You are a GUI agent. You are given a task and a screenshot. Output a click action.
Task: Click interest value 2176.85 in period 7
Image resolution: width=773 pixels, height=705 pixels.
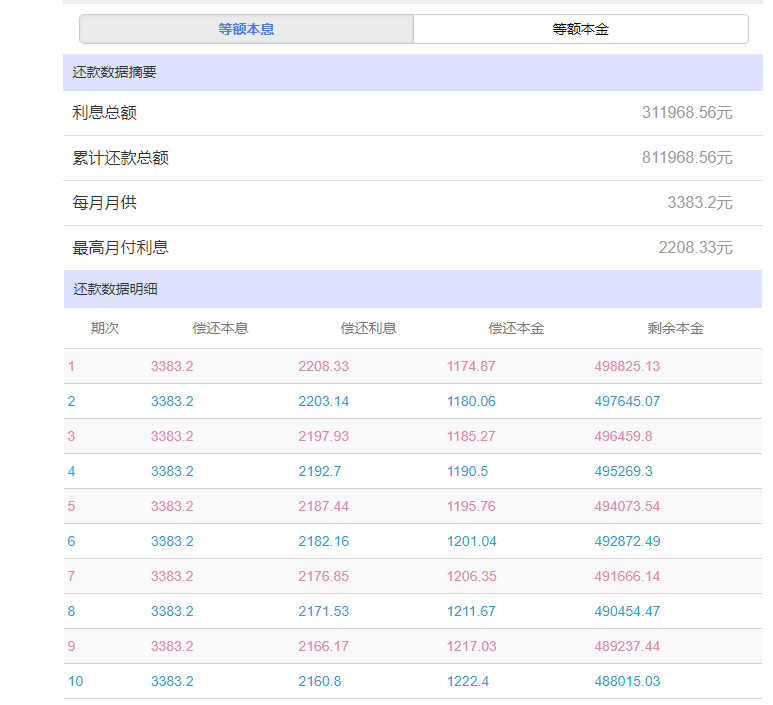pos(323,577)
